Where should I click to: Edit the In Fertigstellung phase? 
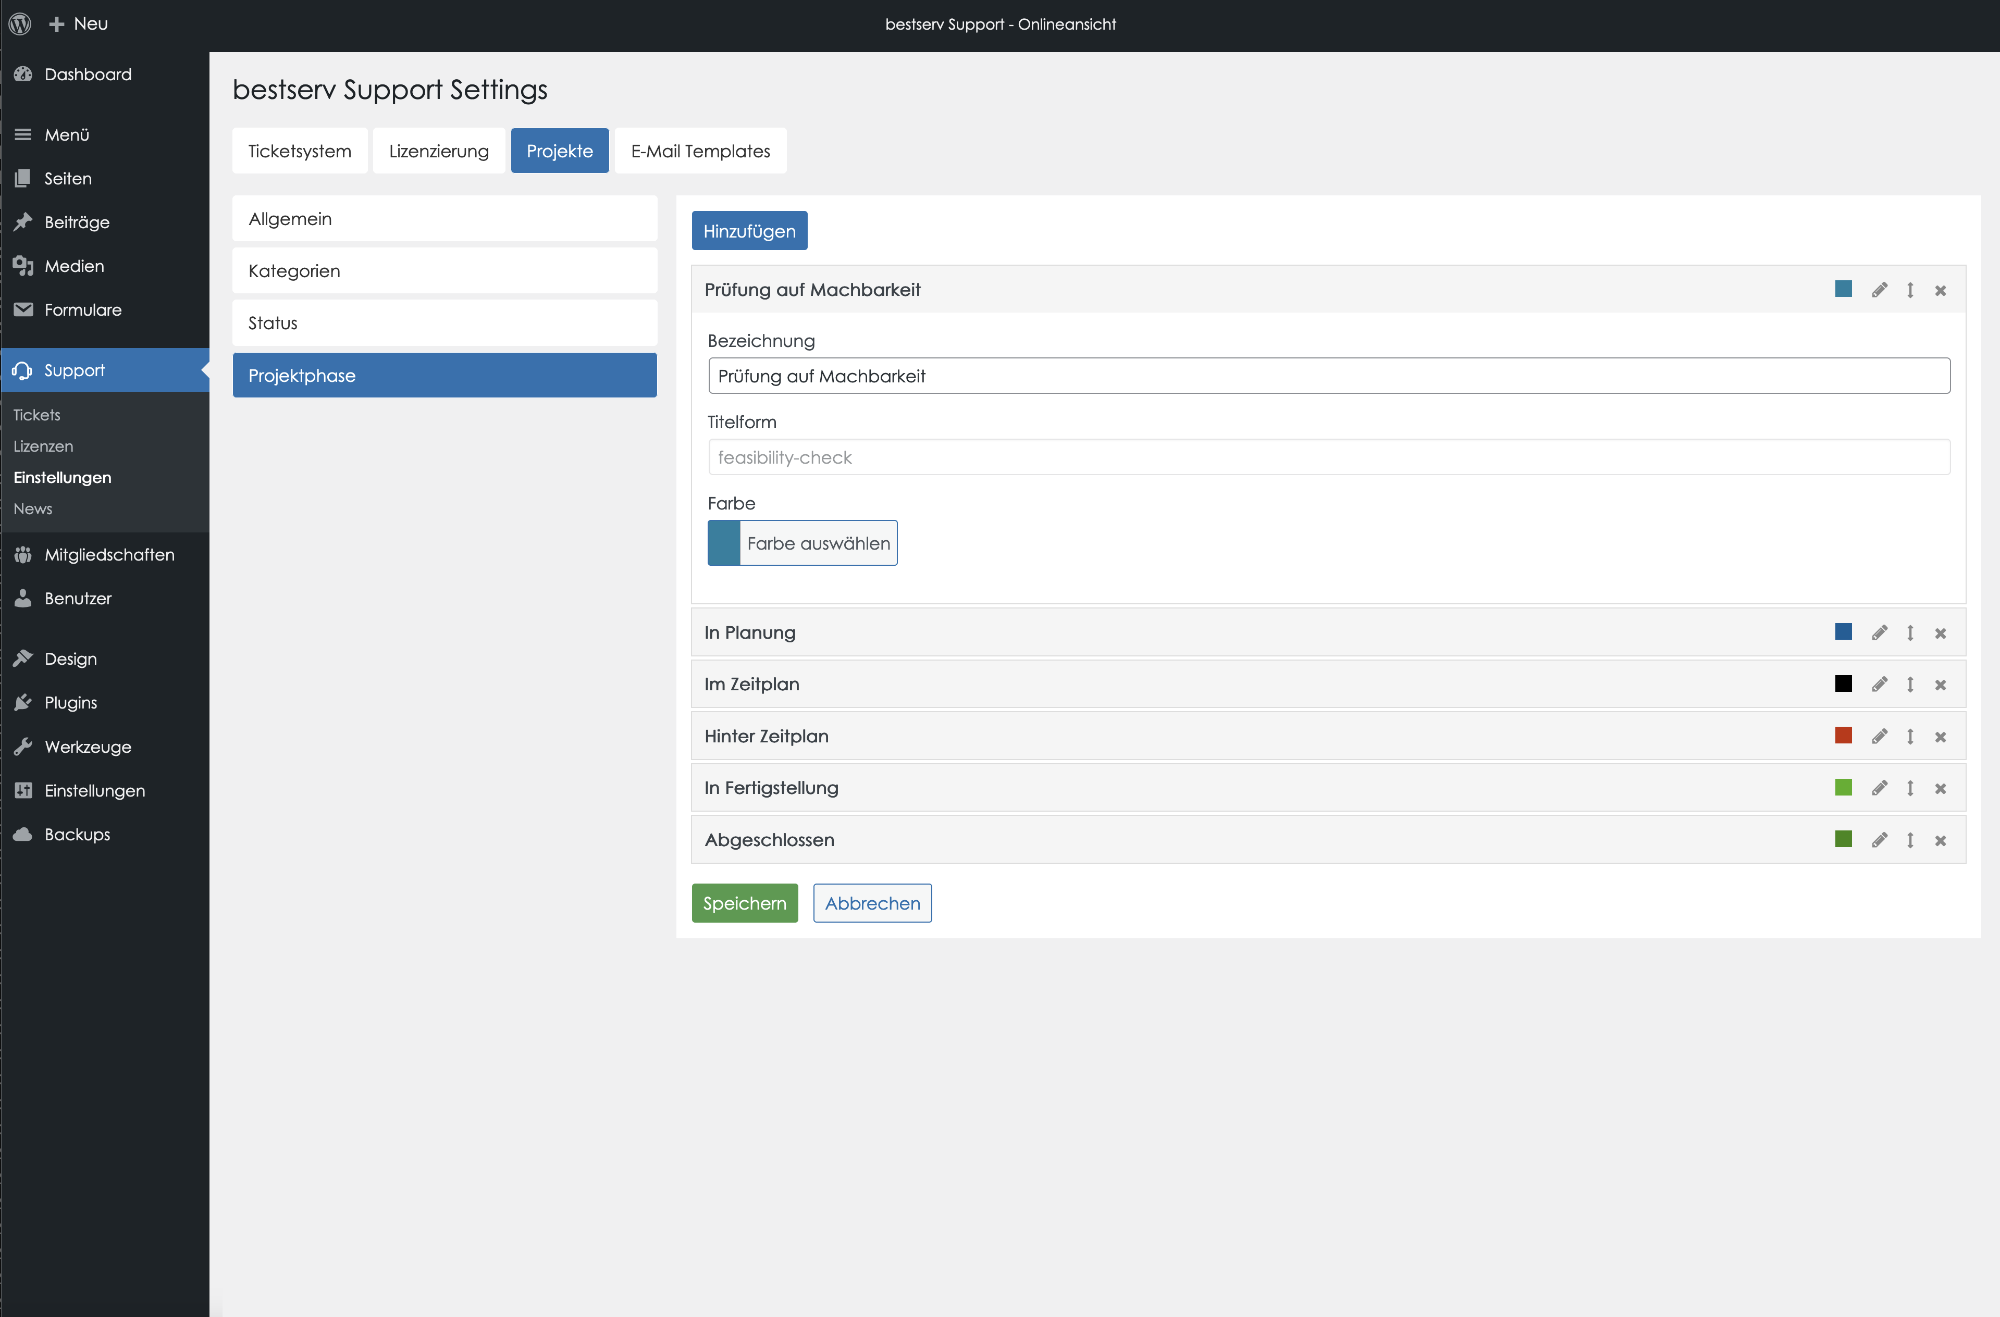pos(1880,789)
